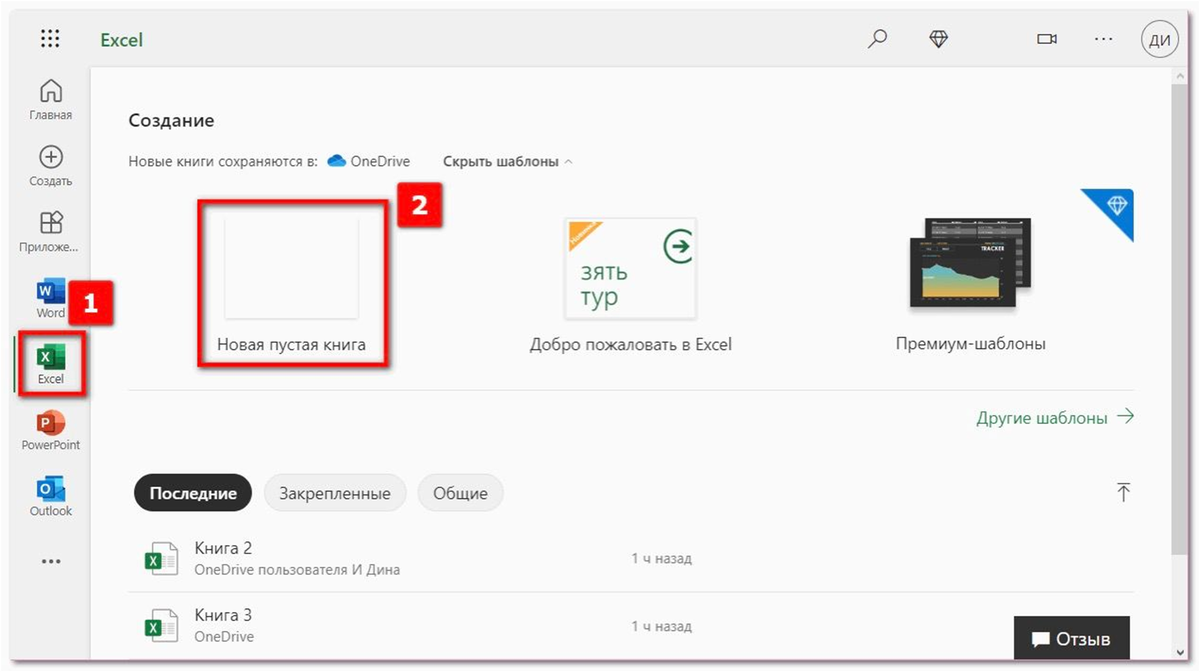Select the Последние tab
The height and width of the screenshot is (672, 1200).
click(x=193, y=493)
